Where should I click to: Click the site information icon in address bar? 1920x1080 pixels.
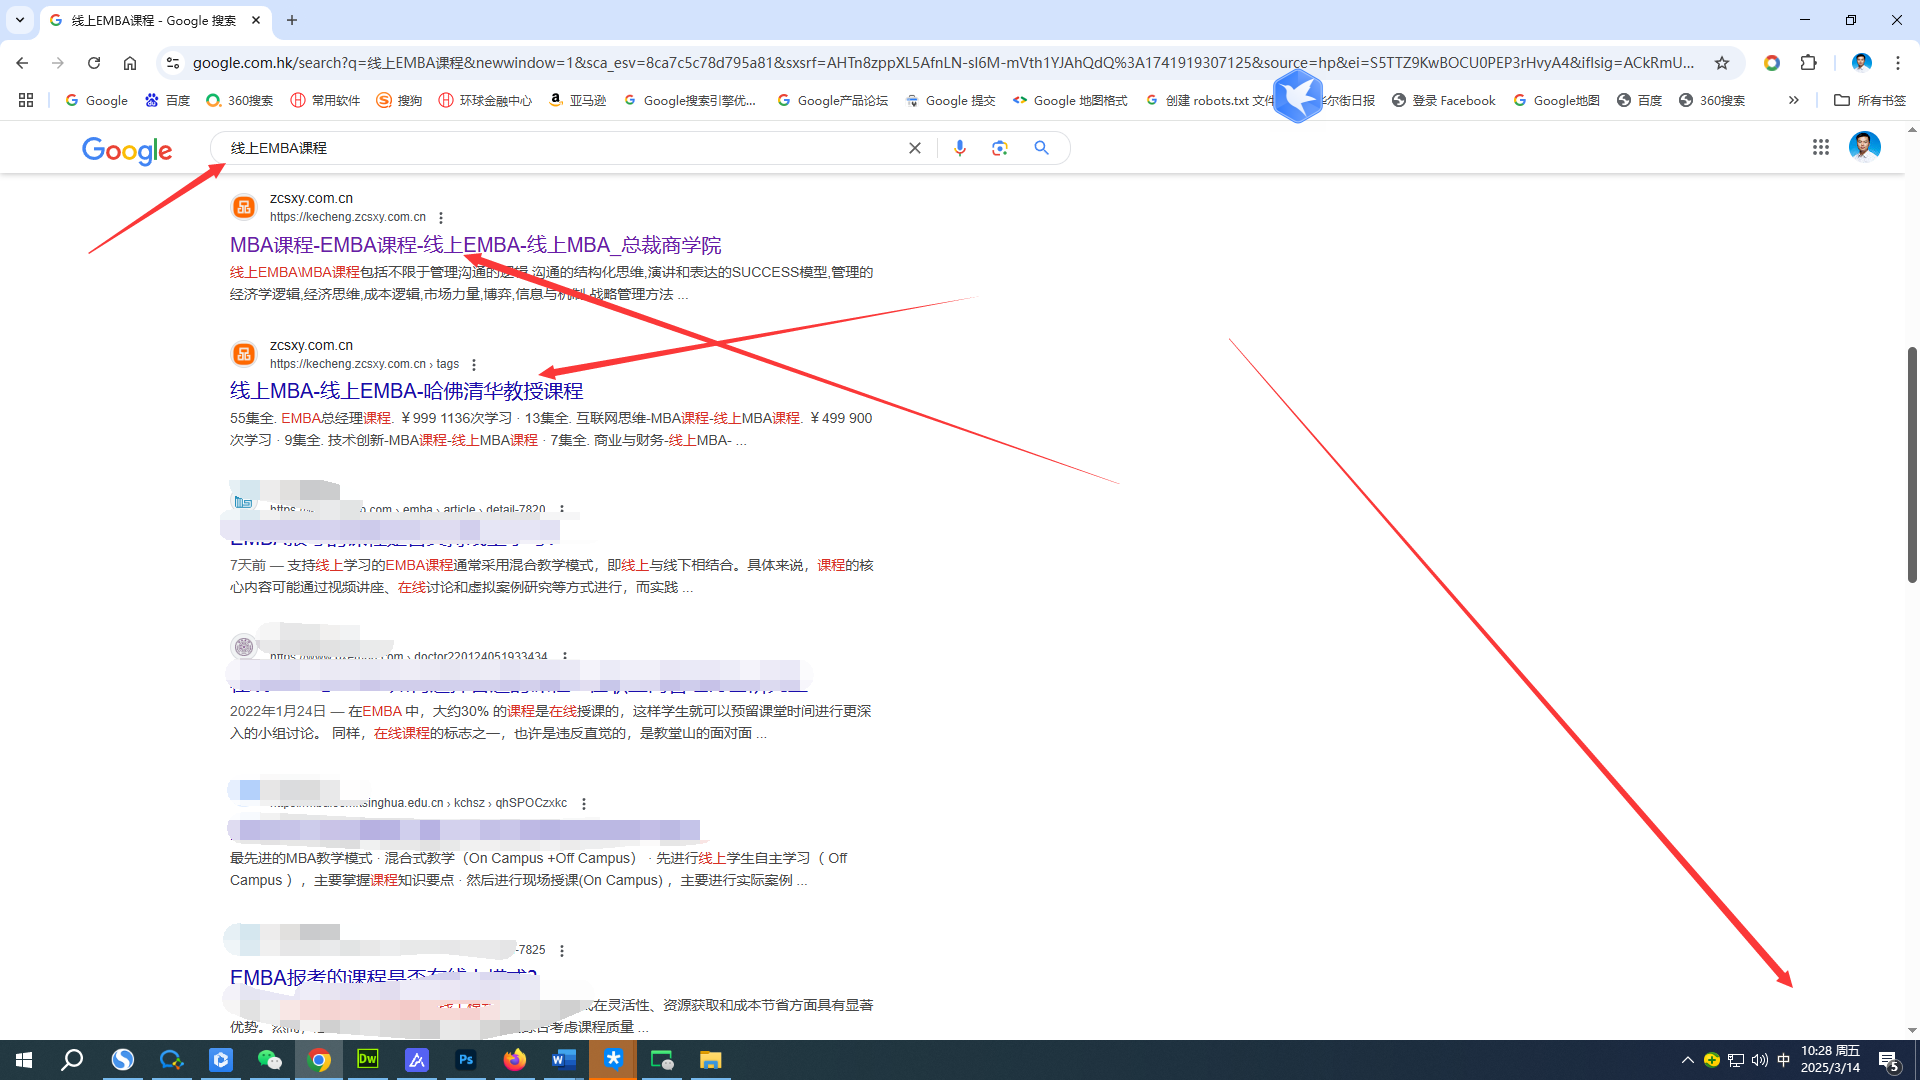[x=173, y=62]
